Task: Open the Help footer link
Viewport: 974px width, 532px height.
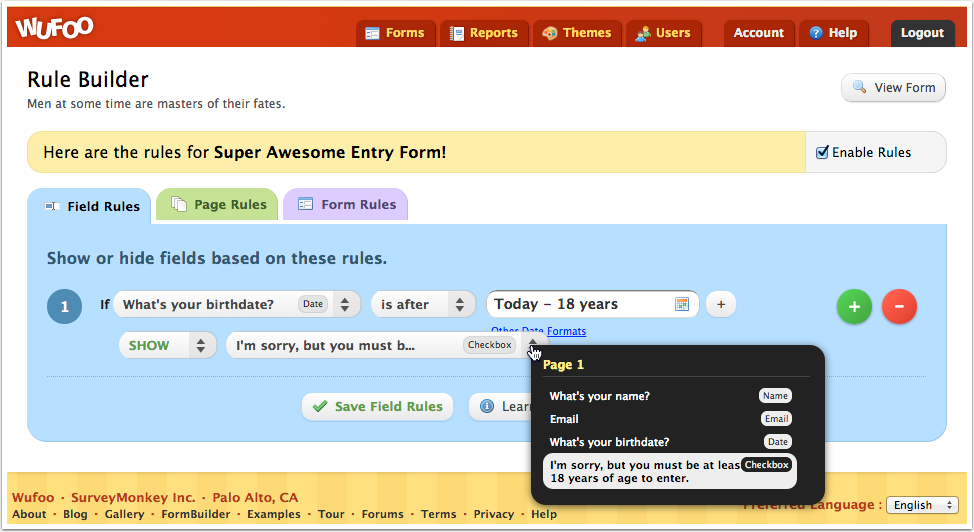Action: pos(544,514)
